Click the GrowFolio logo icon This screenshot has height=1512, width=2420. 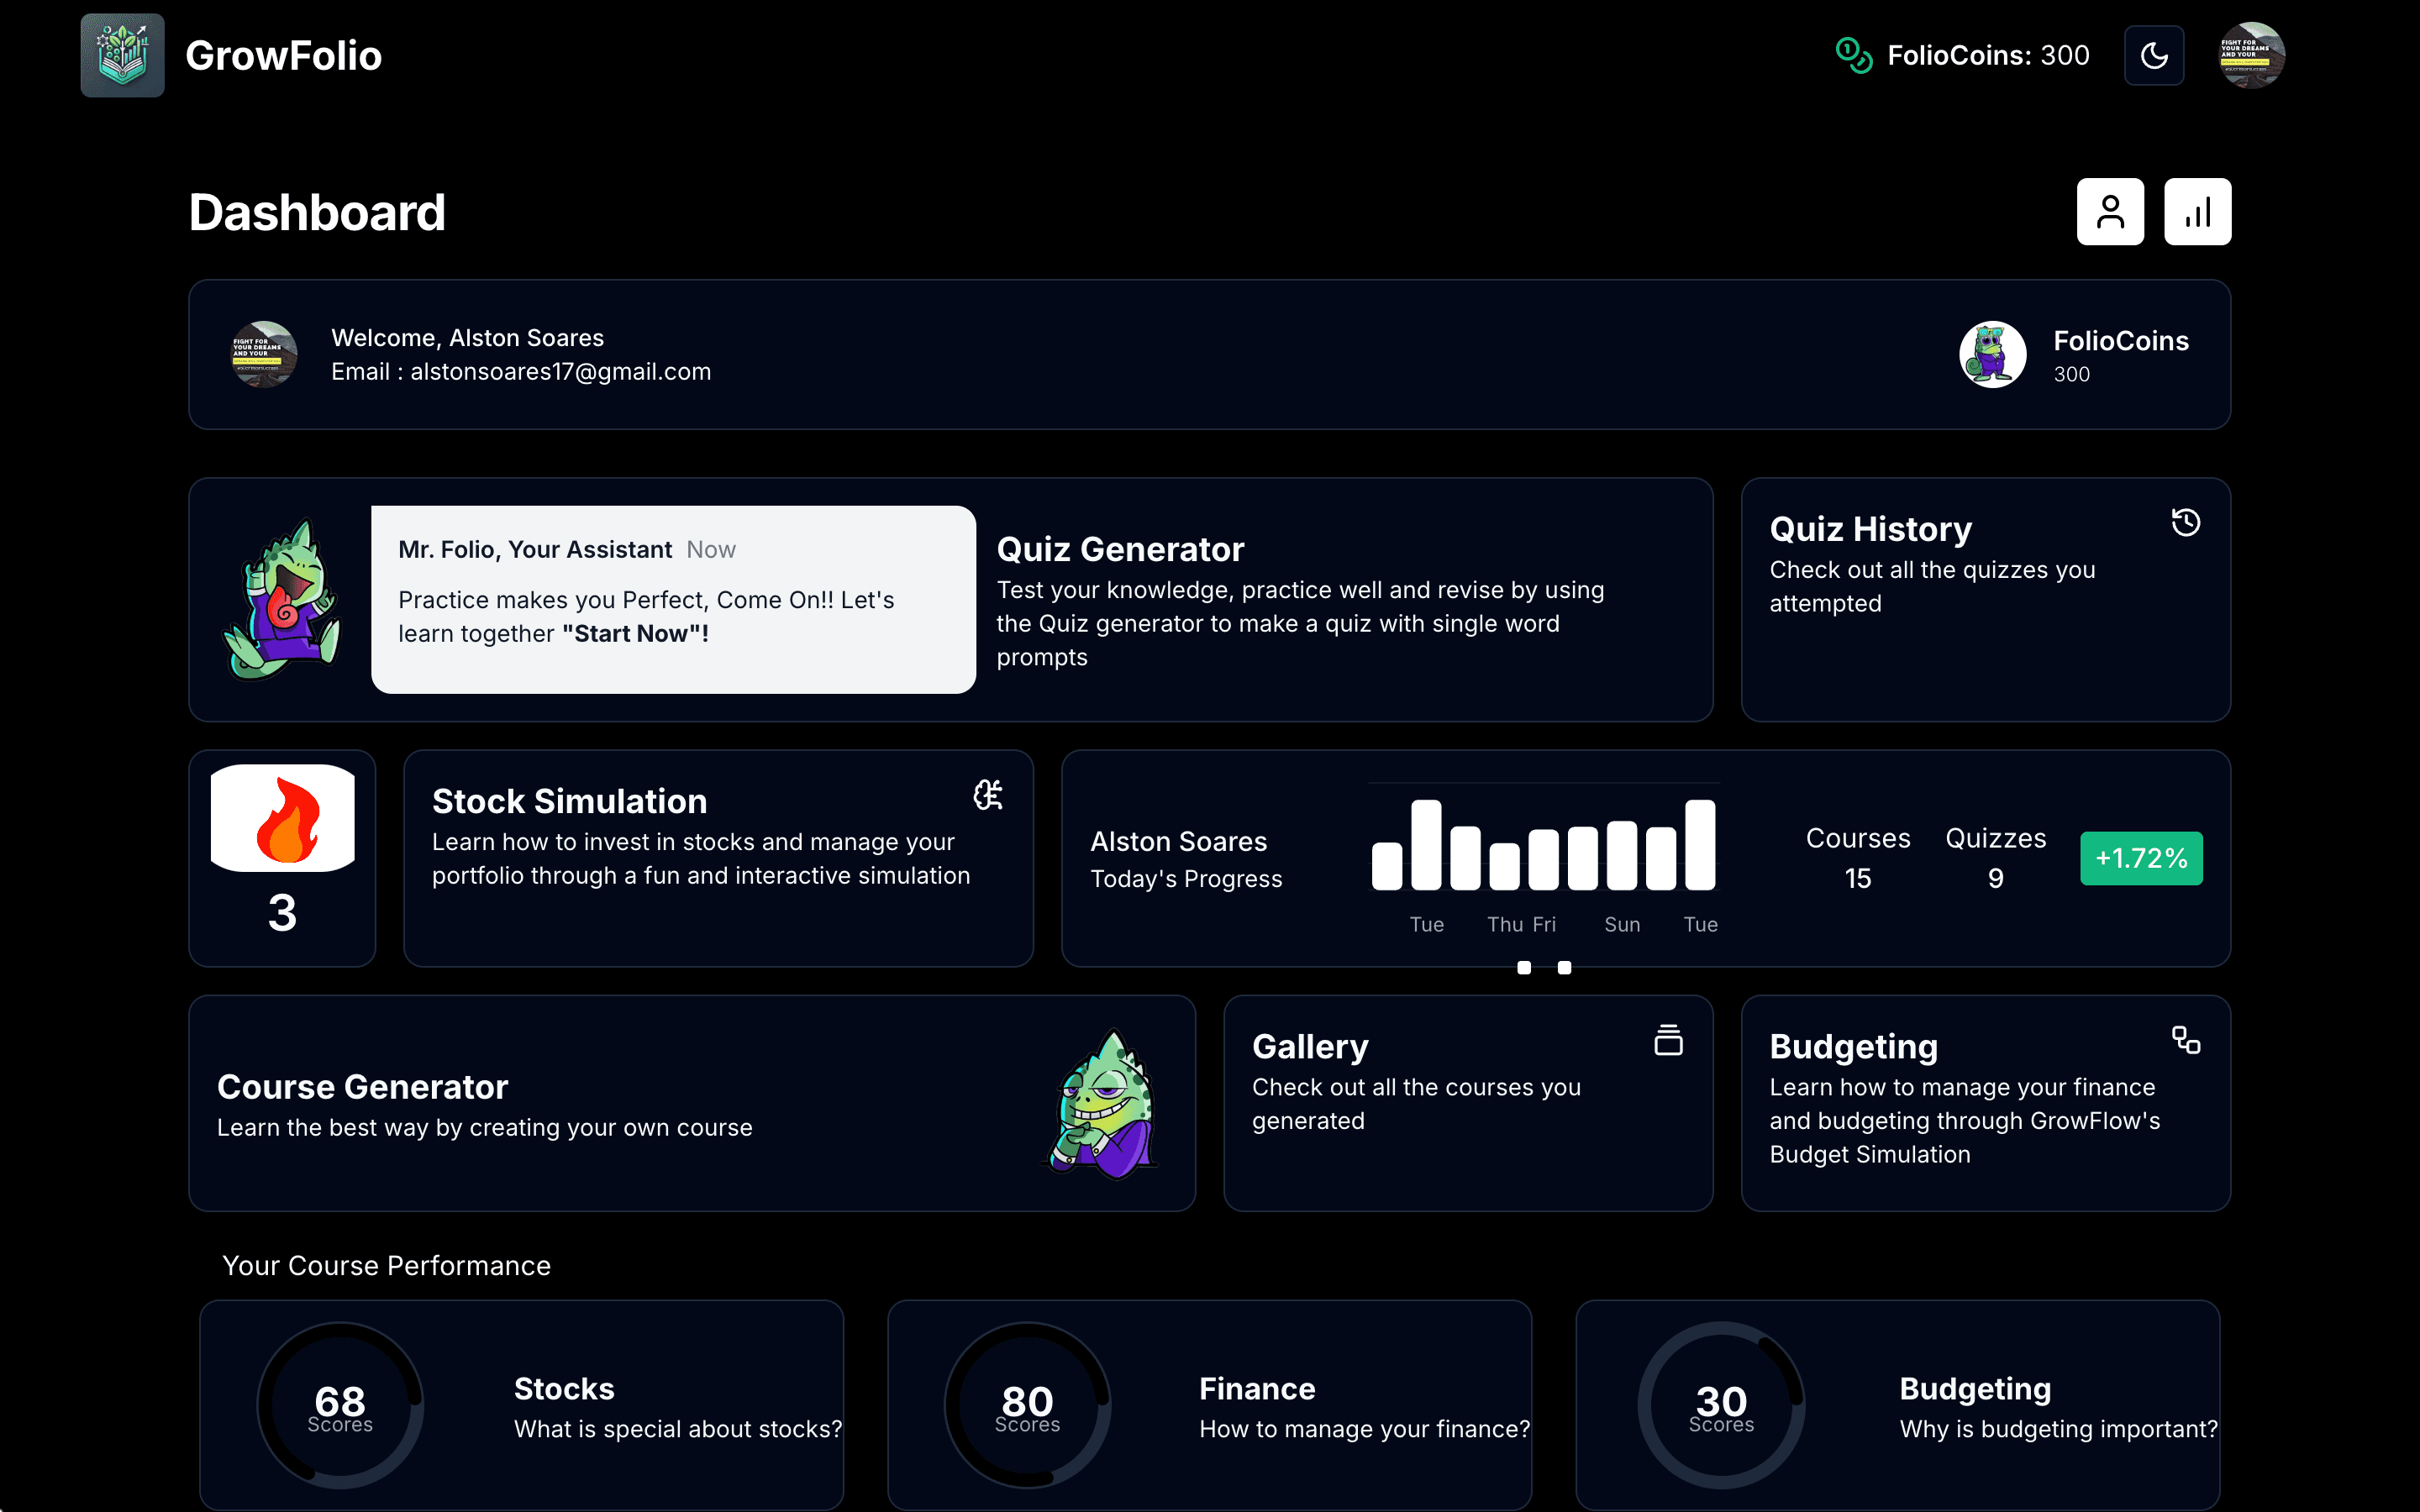(x=122, y=55)
